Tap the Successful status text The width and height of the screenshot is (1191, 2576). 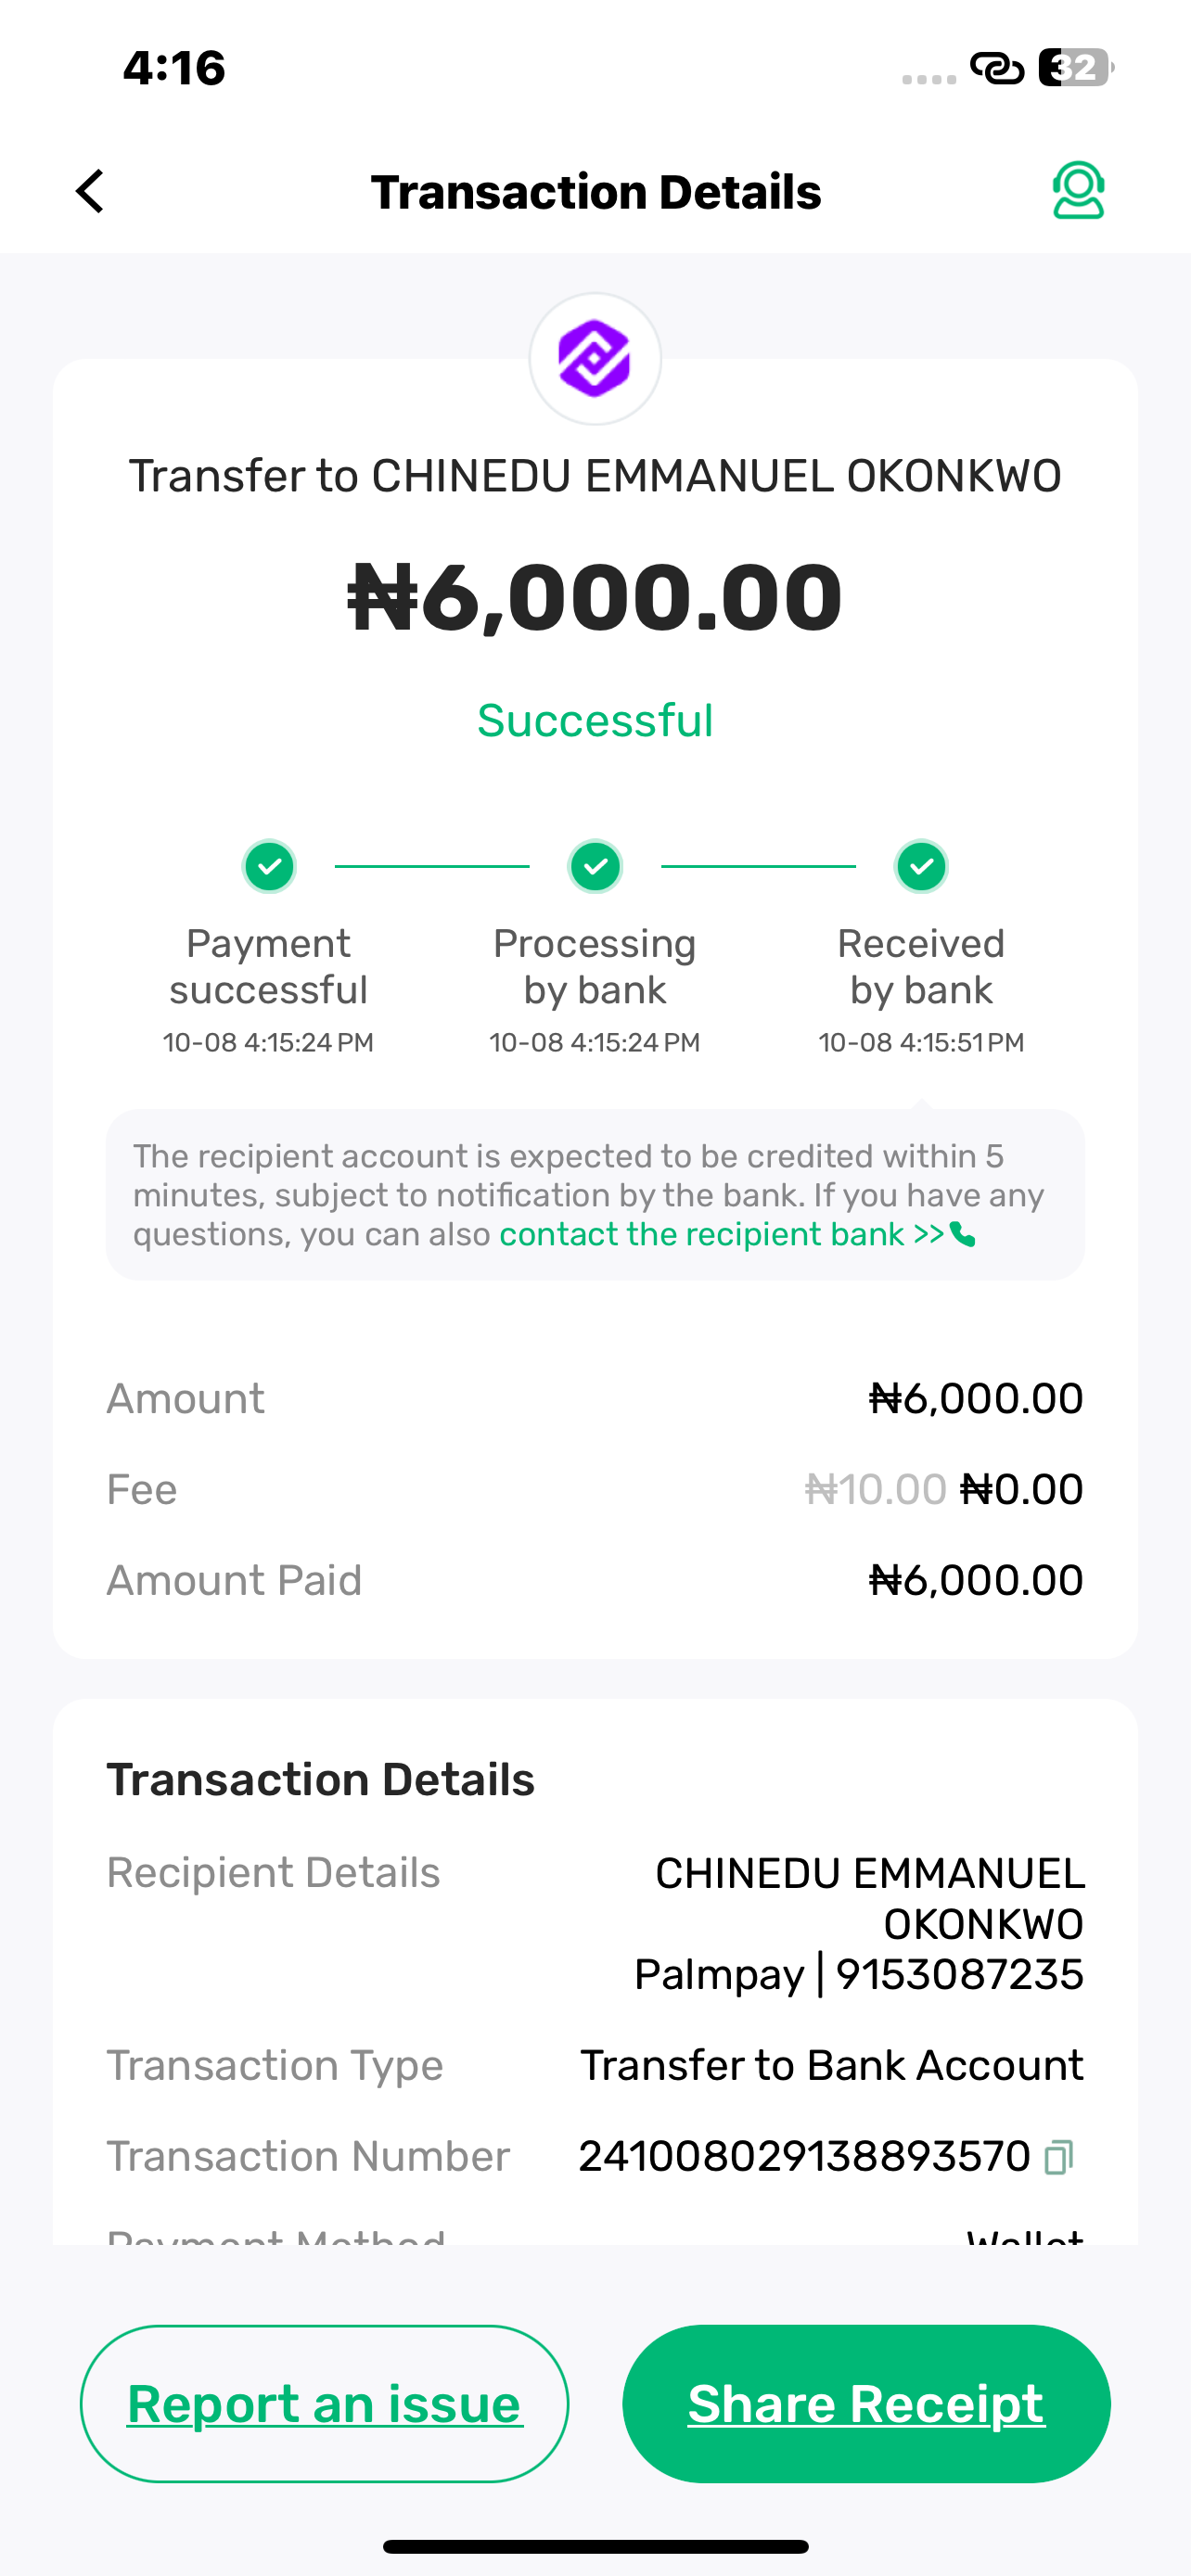click(x=595, y=720)
